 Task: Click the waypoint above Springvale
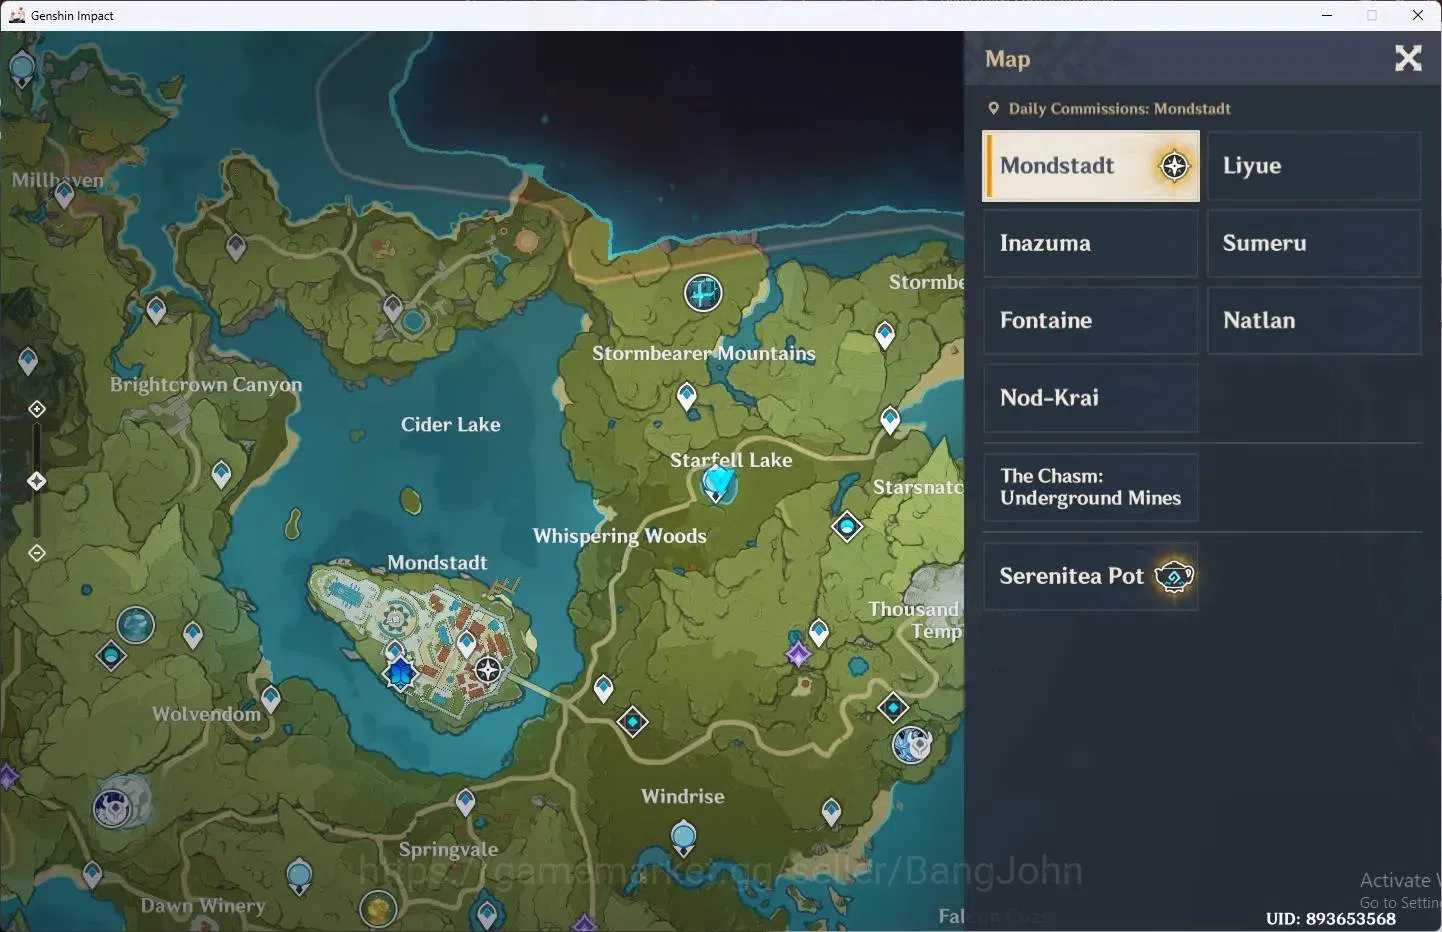(x=465, y=802)
